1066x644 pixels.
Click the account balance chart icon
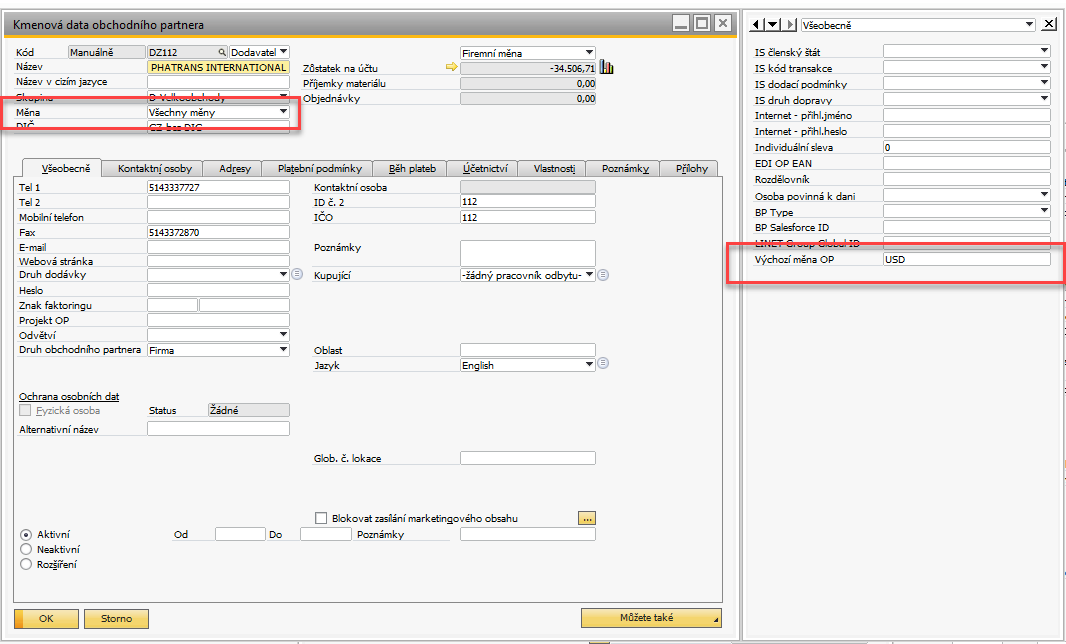pos(606,67)
